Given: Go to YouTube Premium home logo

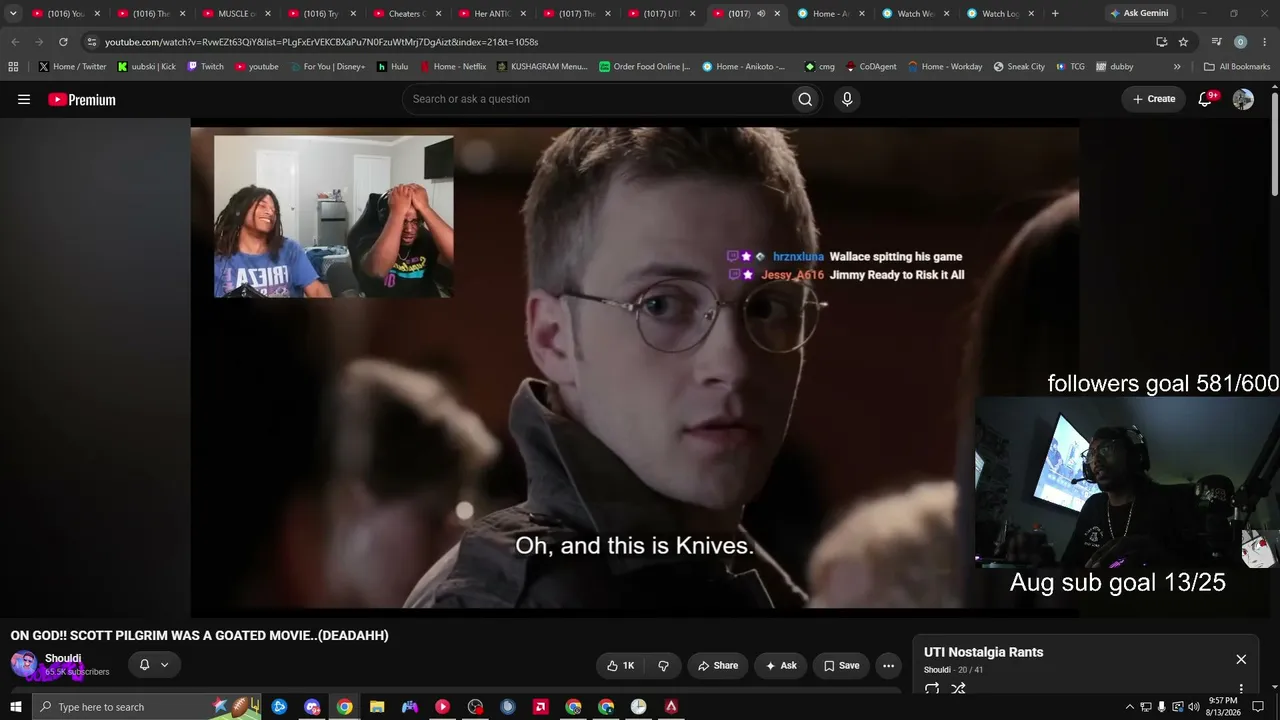Looking at the screenshot, I should [x=82, y=99].
